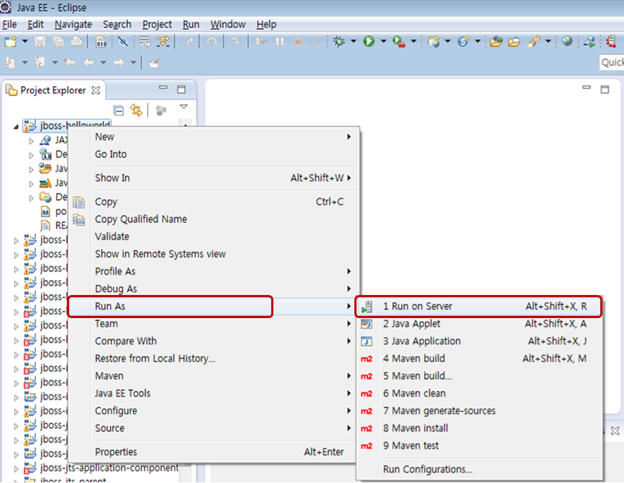
Task: Click the Quick Access search field
Action: coord(611,62)
